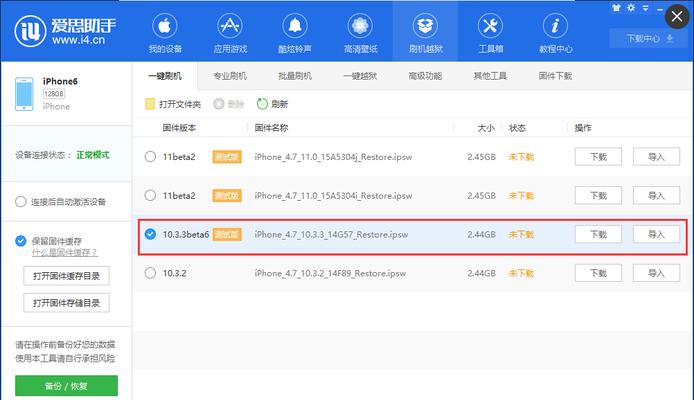The image size is (694, 400).
Task: Click 打开文件夹 open folder icon
Action: (x=150, y=104)
